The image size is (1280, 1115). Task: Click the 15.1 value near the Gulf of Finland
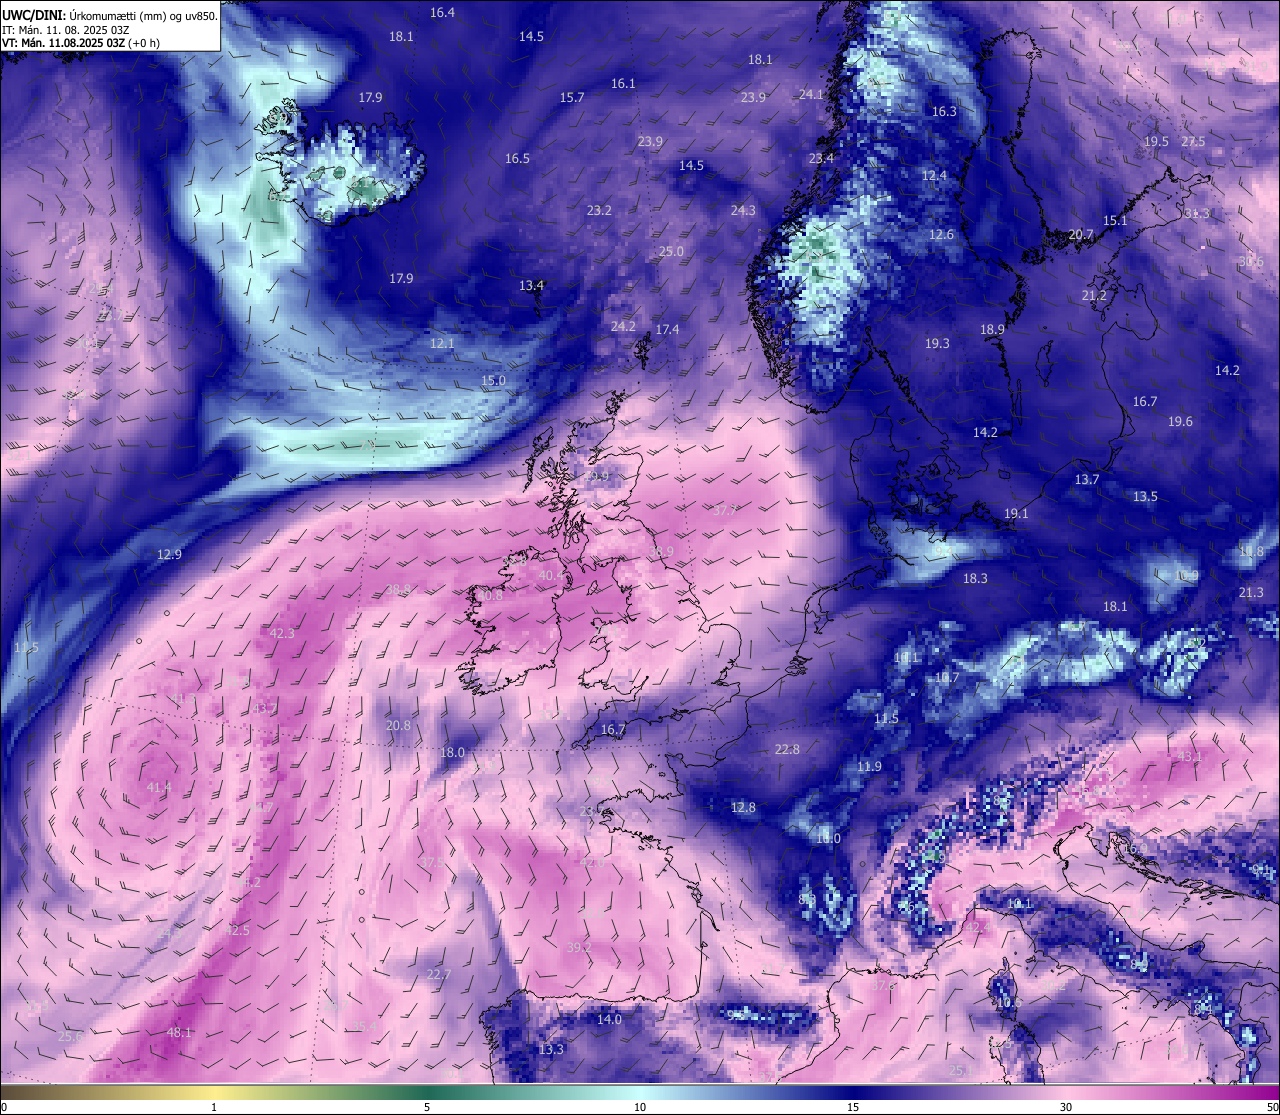(1115, 220)
